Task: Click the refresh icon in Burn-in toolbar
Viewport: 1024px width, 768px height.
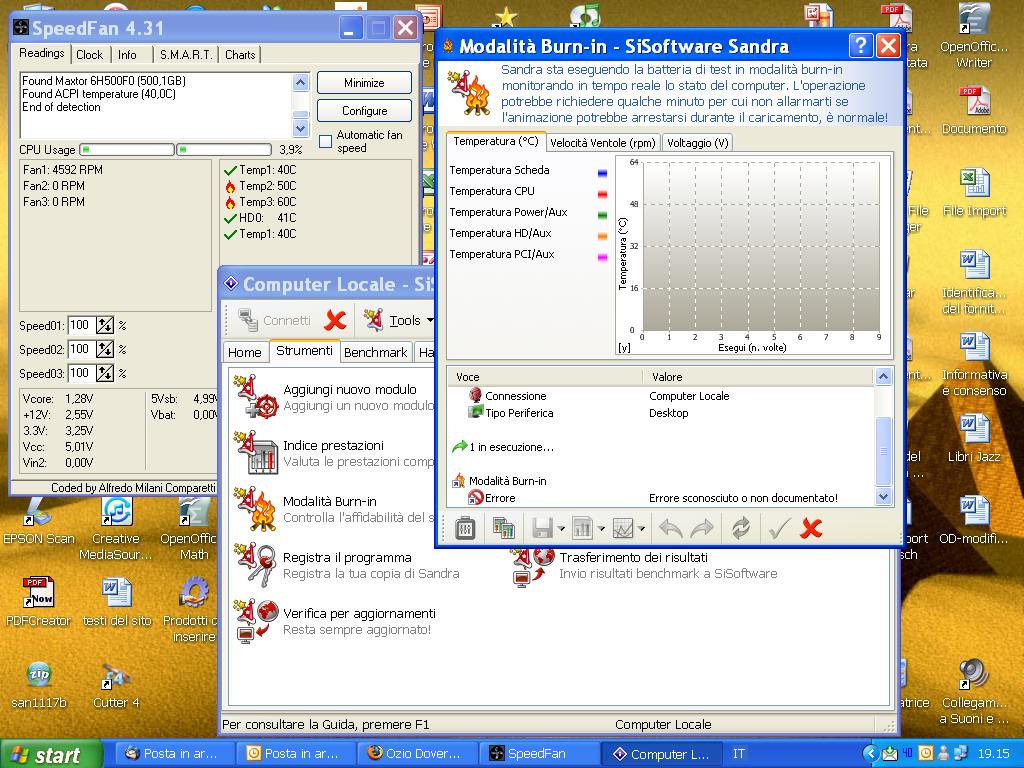Action: tap(741, 528)
